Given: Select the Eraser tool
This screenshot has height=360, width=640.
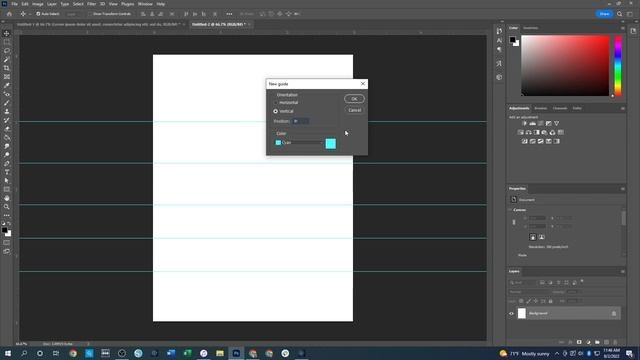Looking at the screenshot, I should point(7,129).
